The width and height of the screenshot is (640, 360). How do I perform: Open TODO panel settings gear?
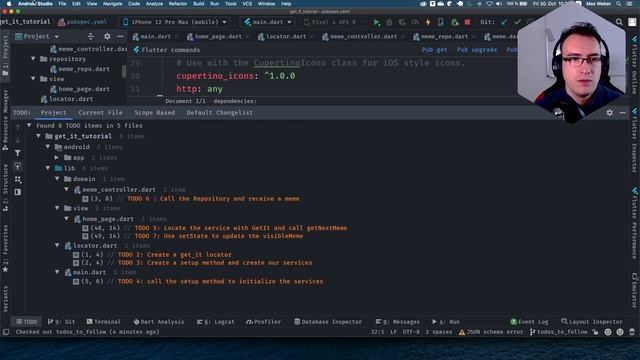click(609, 113)
